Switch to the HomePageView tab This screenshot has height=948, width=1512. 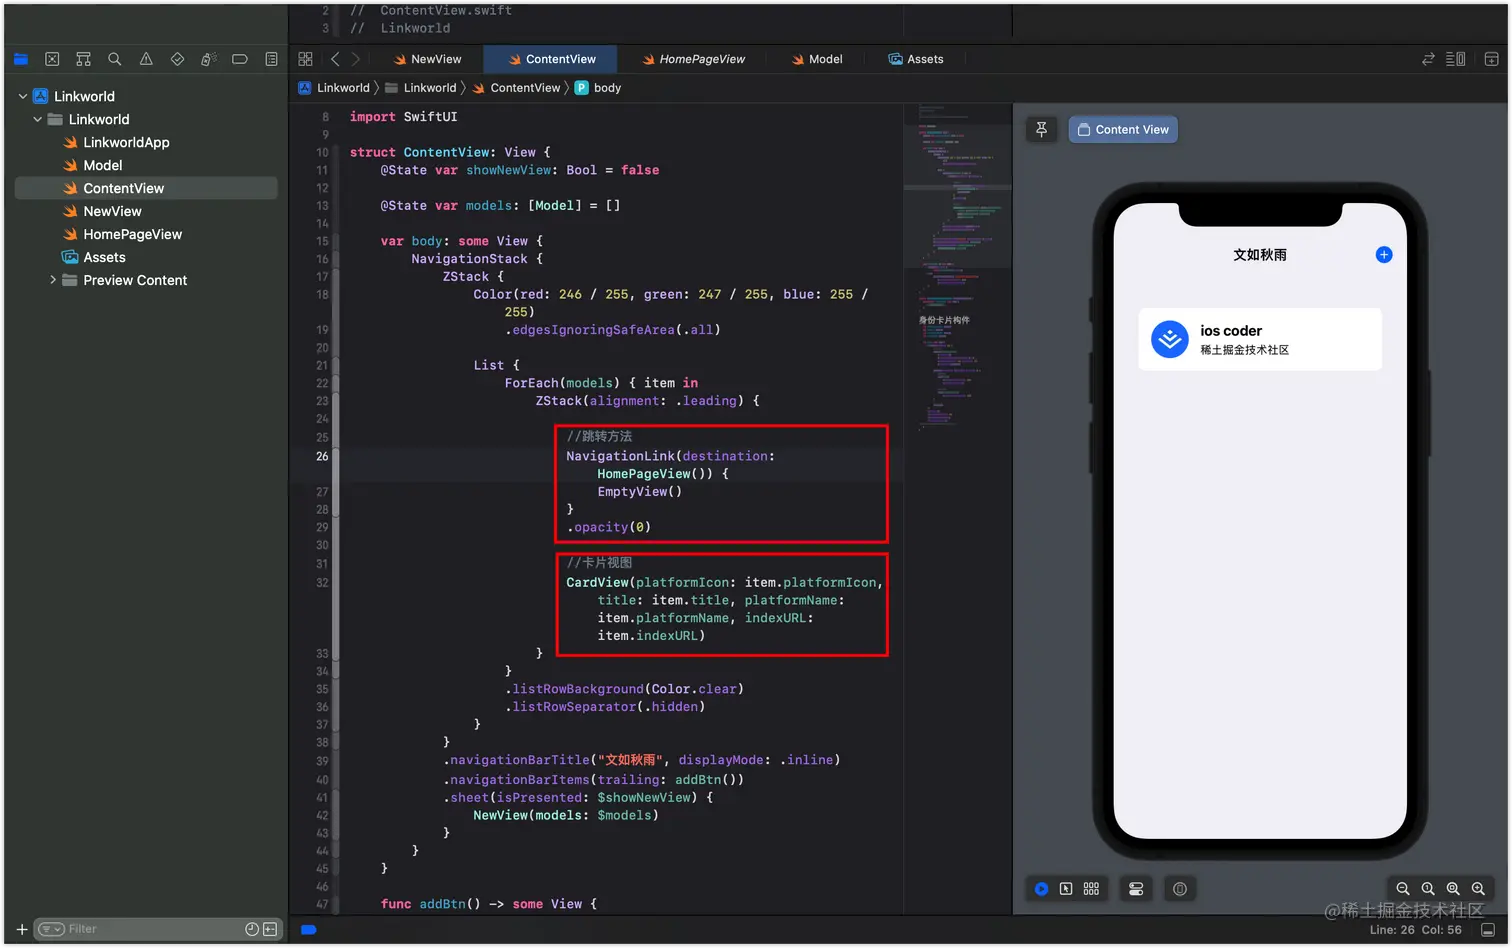pyautogui.click(x=693, y=59)
